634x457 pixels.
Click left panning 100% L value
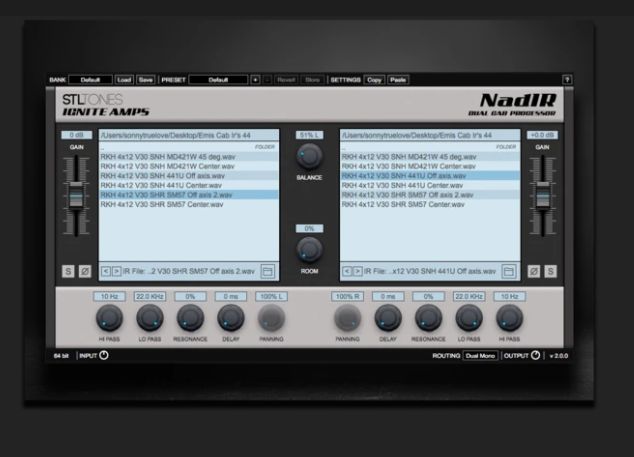point(271,296)
